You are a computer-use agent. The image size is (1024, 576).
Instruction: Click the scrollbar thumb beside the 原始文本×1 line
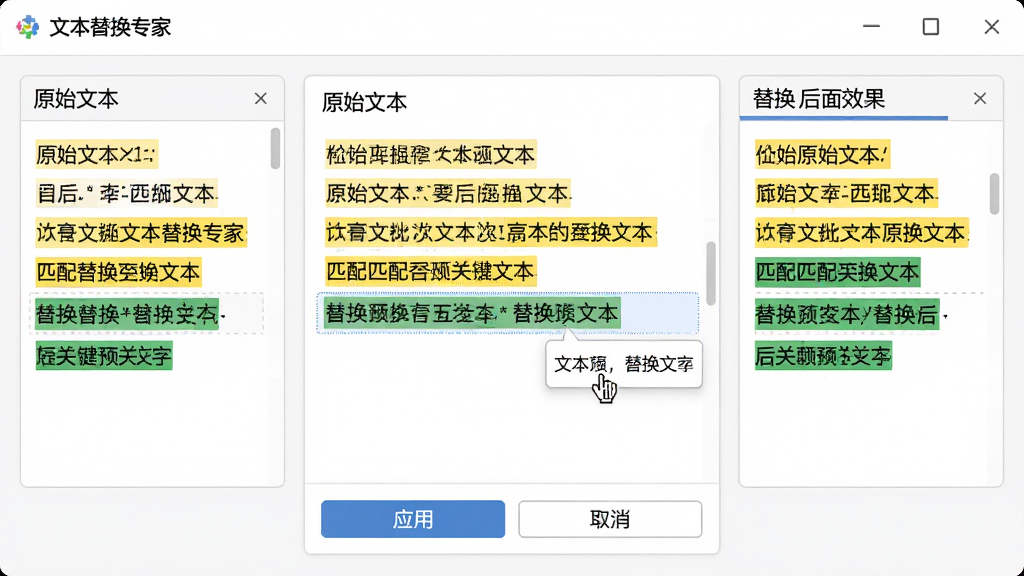point(275,148)
